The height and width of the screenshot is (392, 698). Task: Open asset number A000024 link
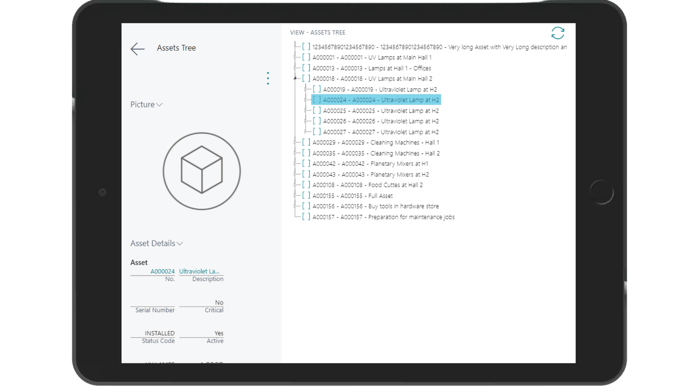pos(162,271)
